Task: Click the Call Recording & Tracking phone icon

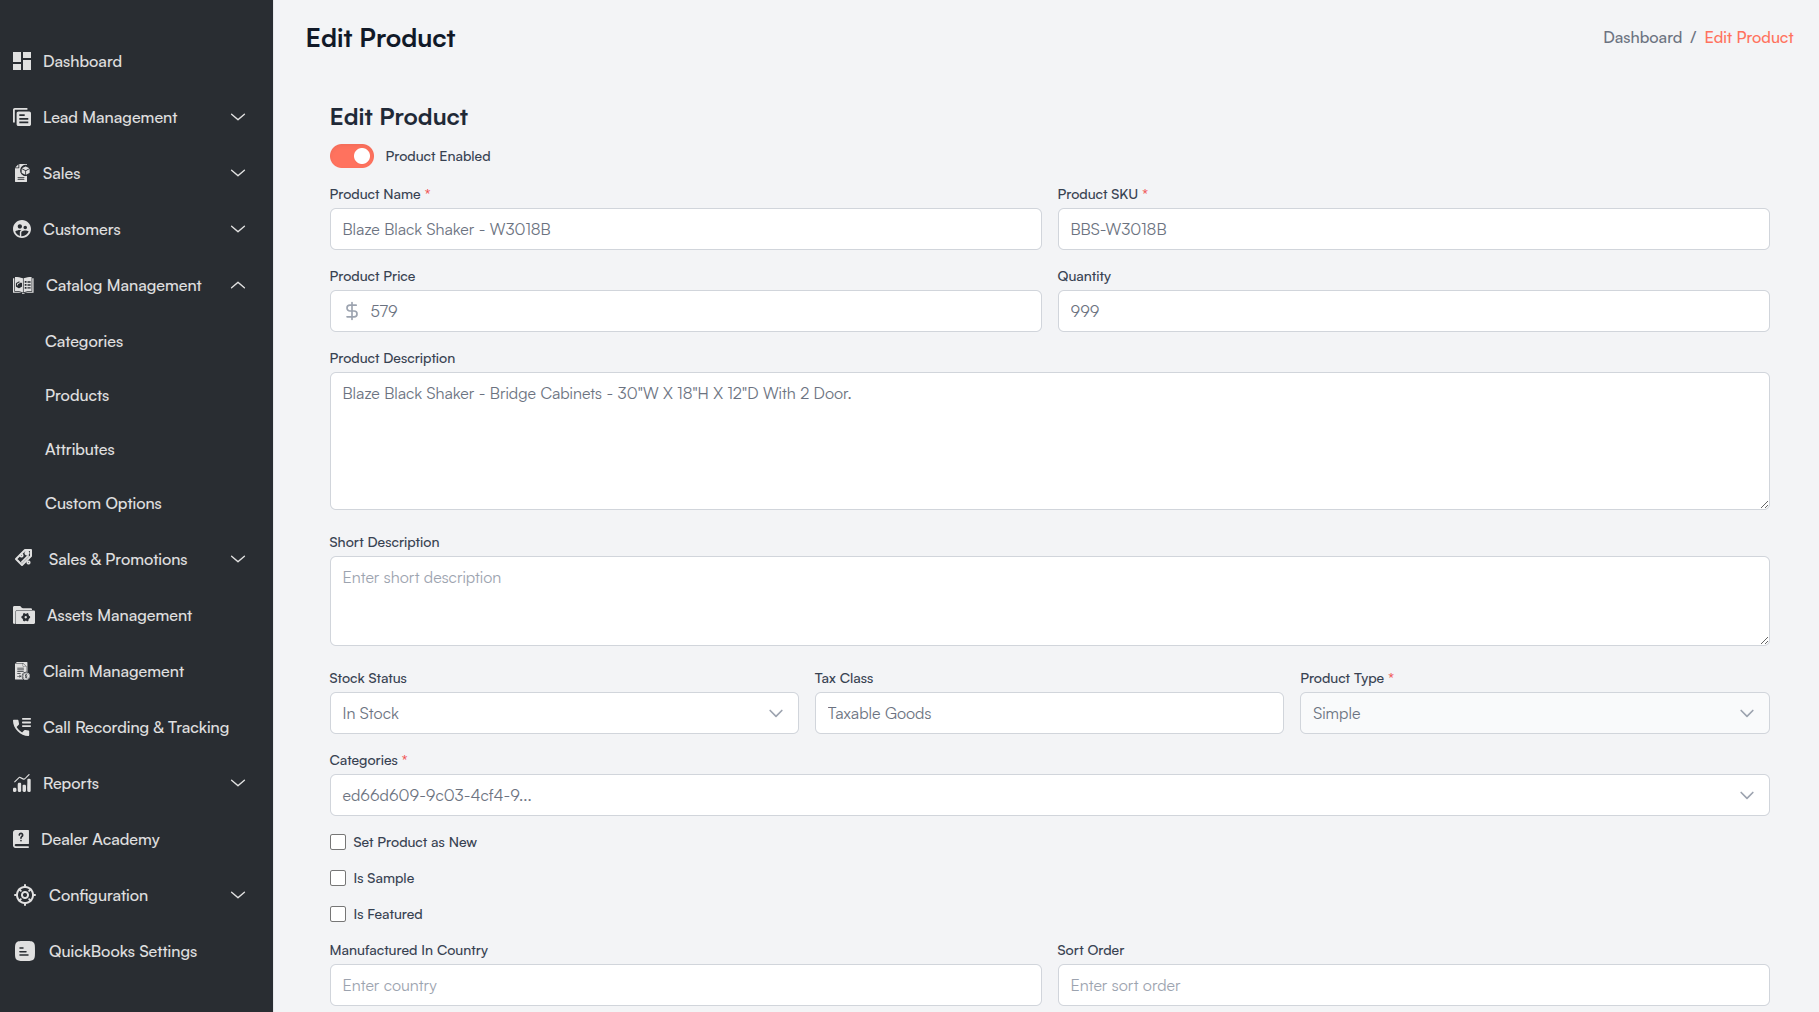Action: [22, 727]
